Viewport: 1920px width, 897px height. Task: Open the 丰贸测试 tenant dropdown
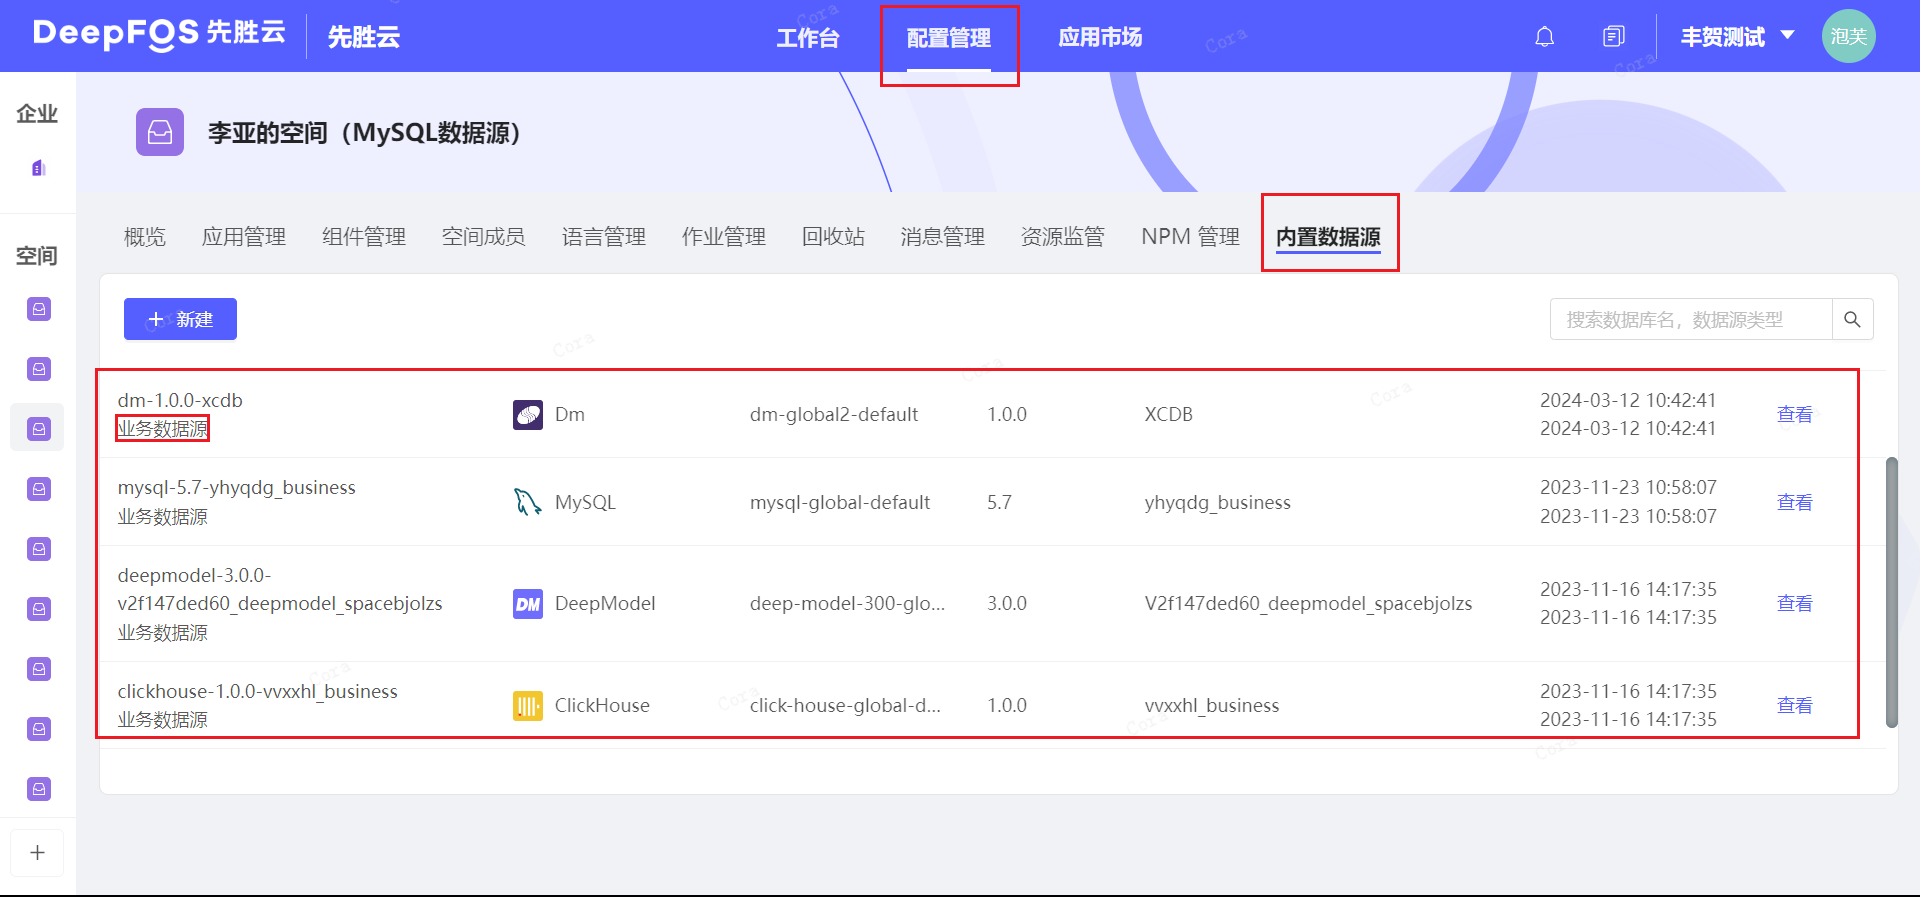(1737, 37)
